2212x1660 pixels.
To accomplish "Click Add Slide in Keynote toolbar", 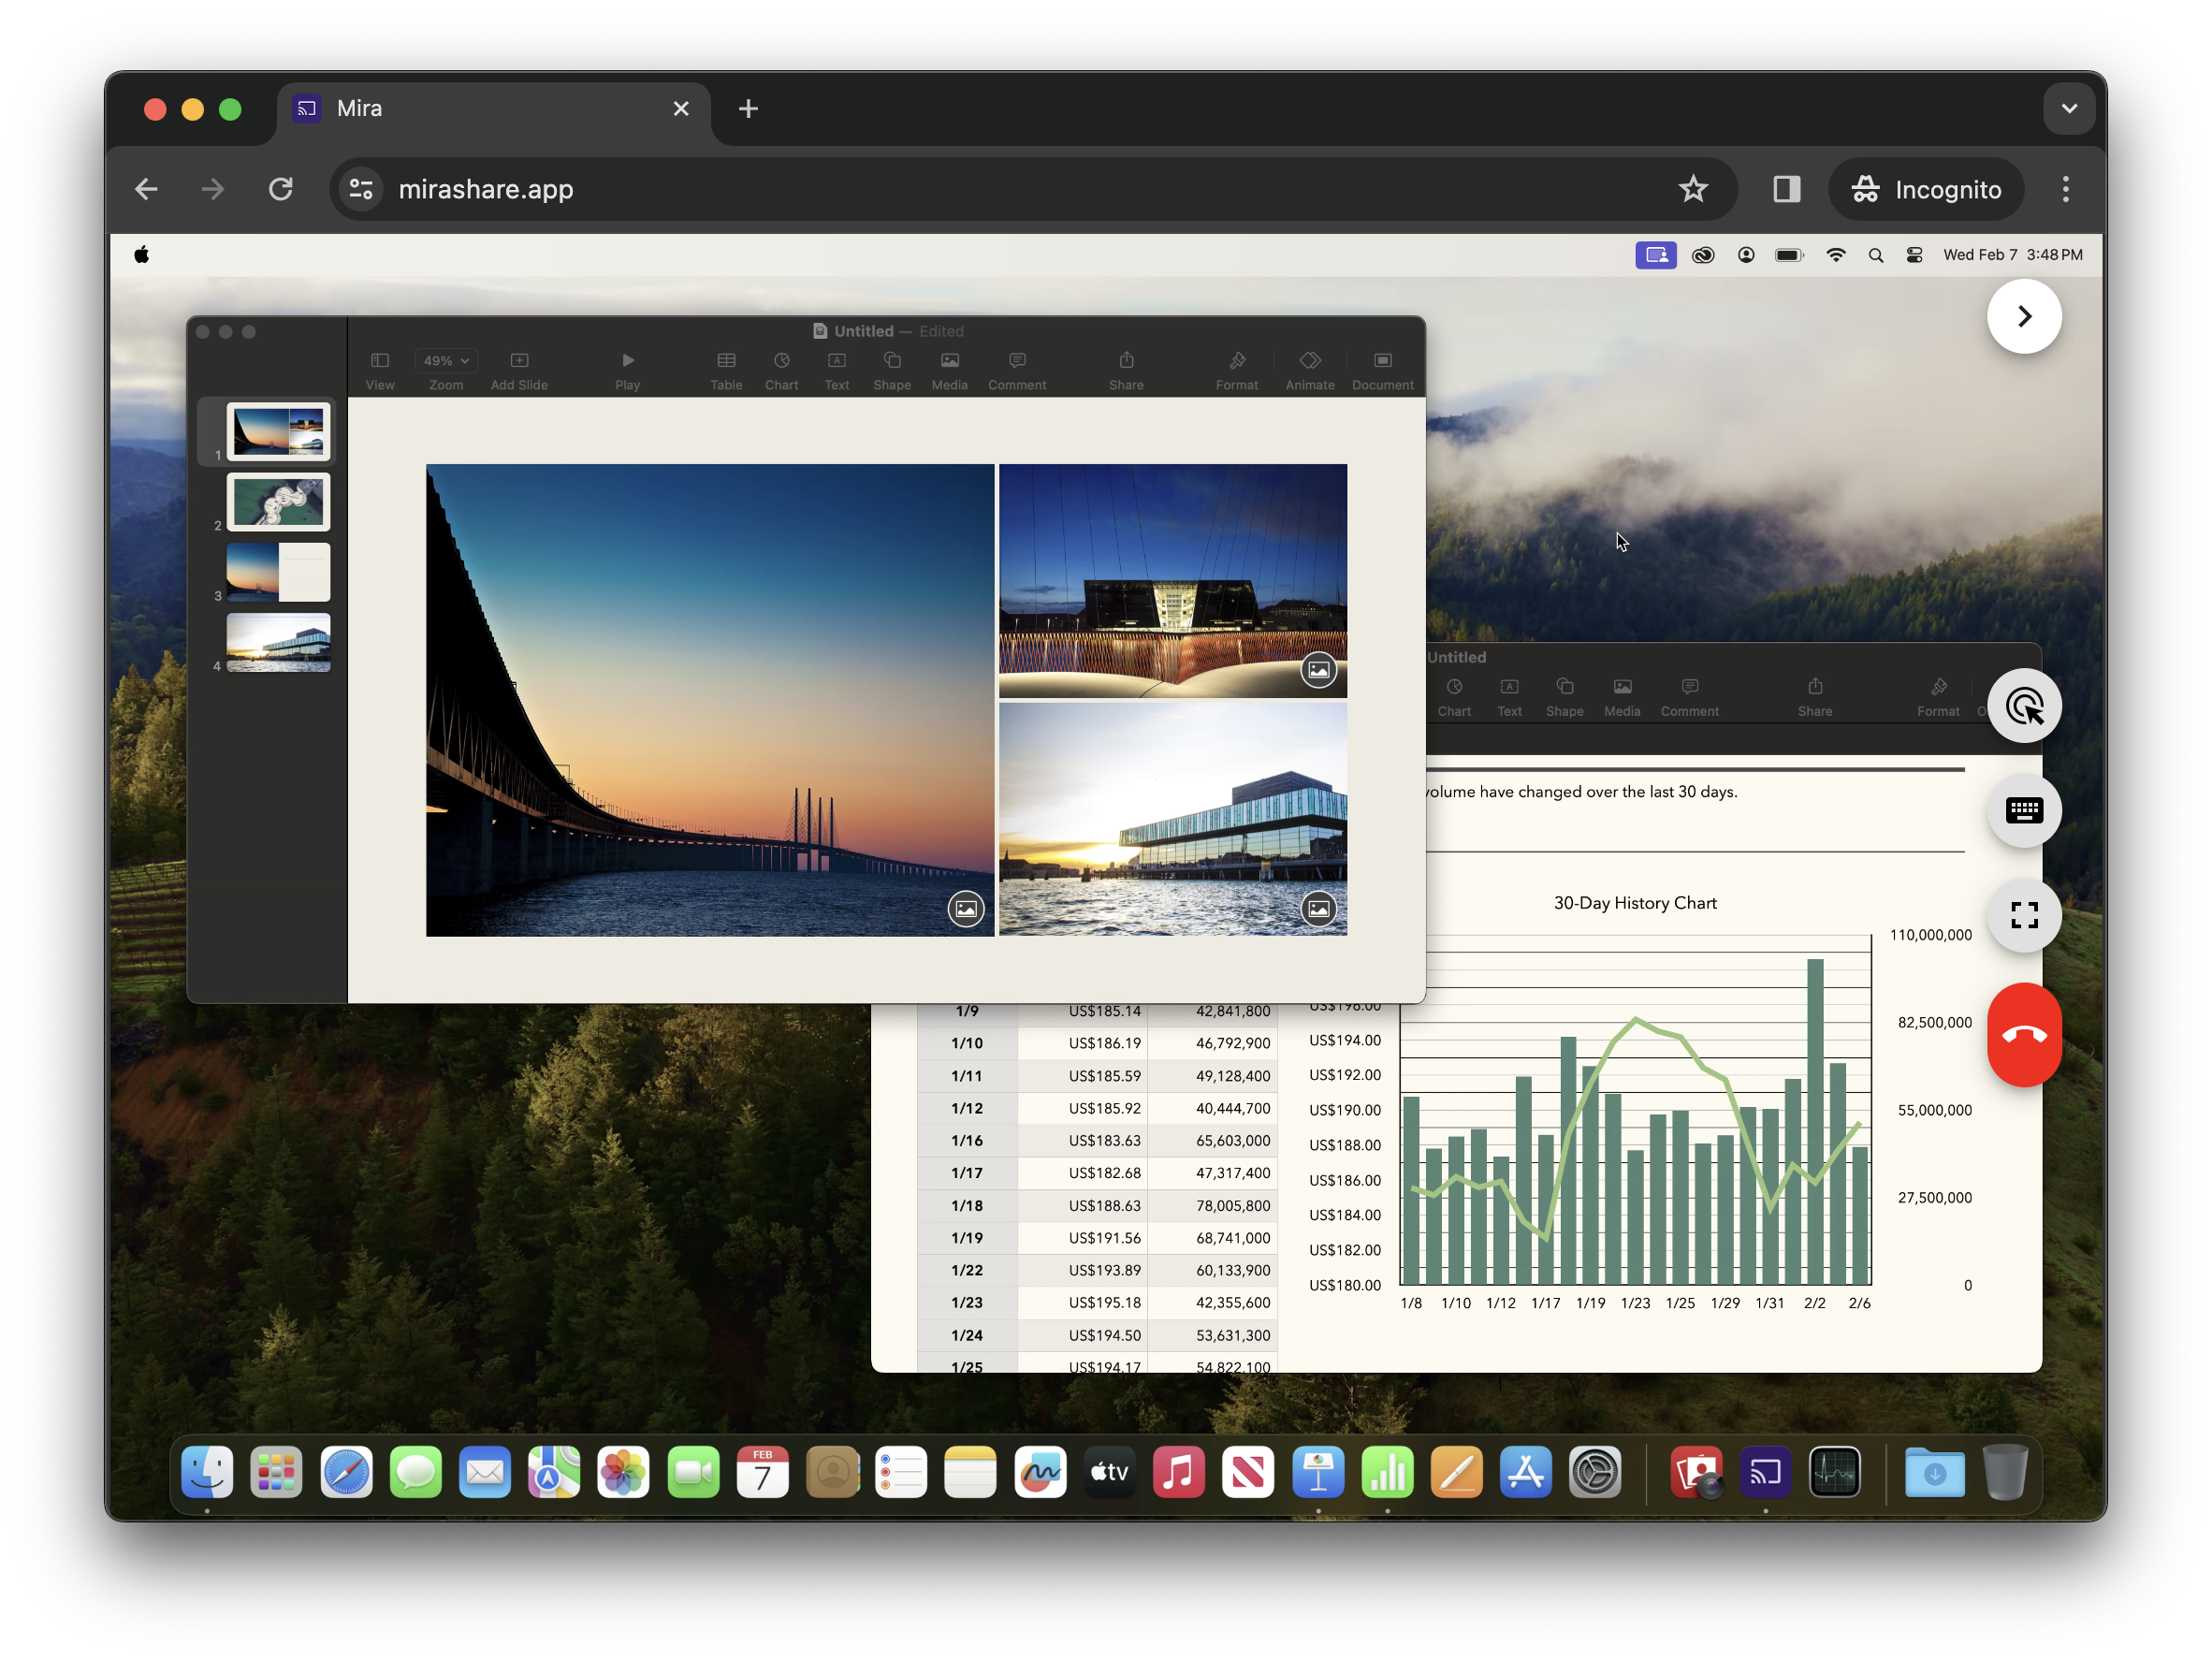I will point(519,361).
